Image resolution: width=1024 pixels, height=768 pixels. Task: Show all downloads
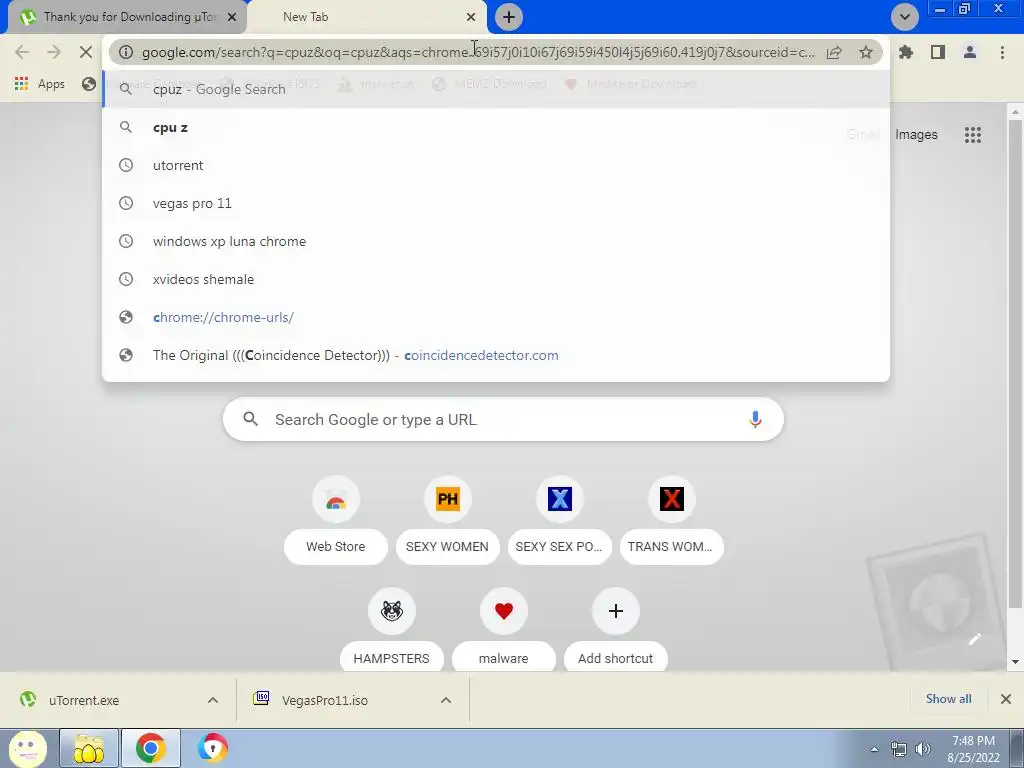948,699
